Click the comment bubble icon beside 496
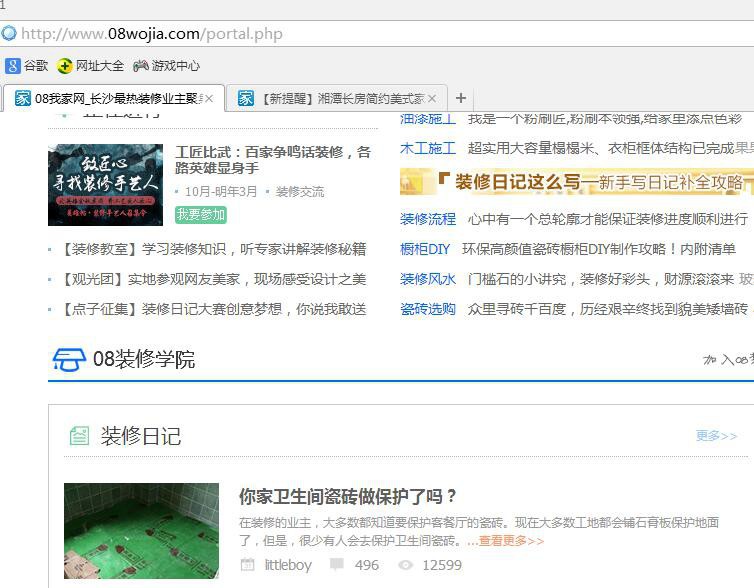 (337, 565)
